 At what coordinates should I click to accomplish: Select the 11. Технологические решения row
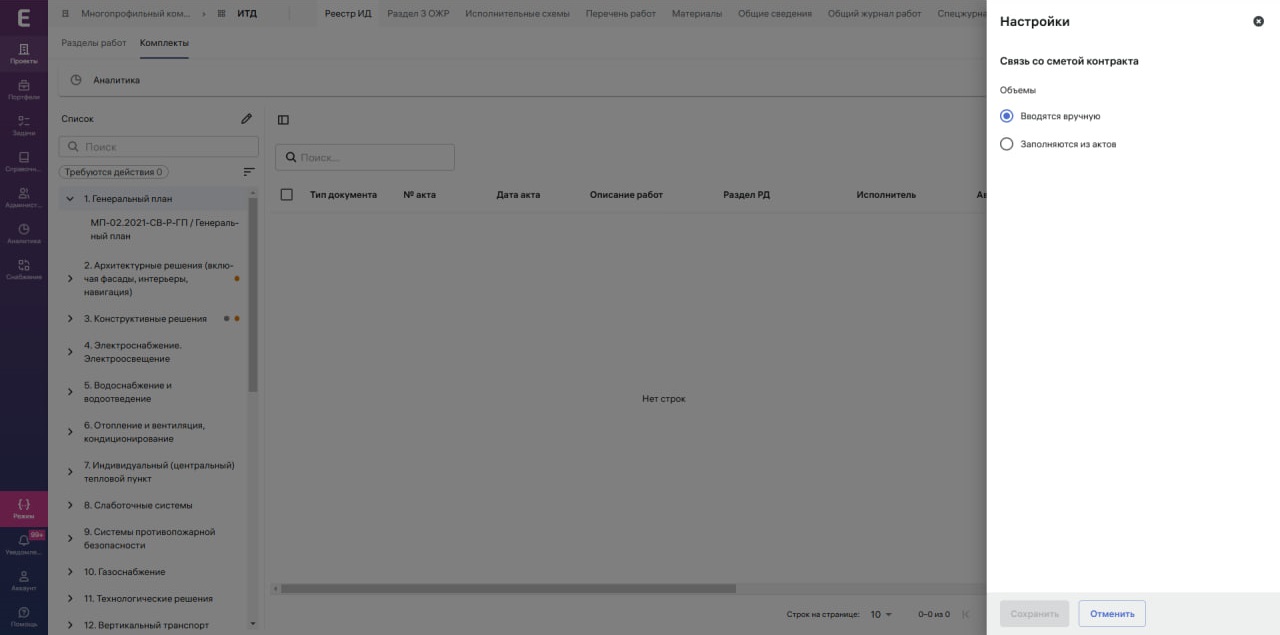coord(154,598)
